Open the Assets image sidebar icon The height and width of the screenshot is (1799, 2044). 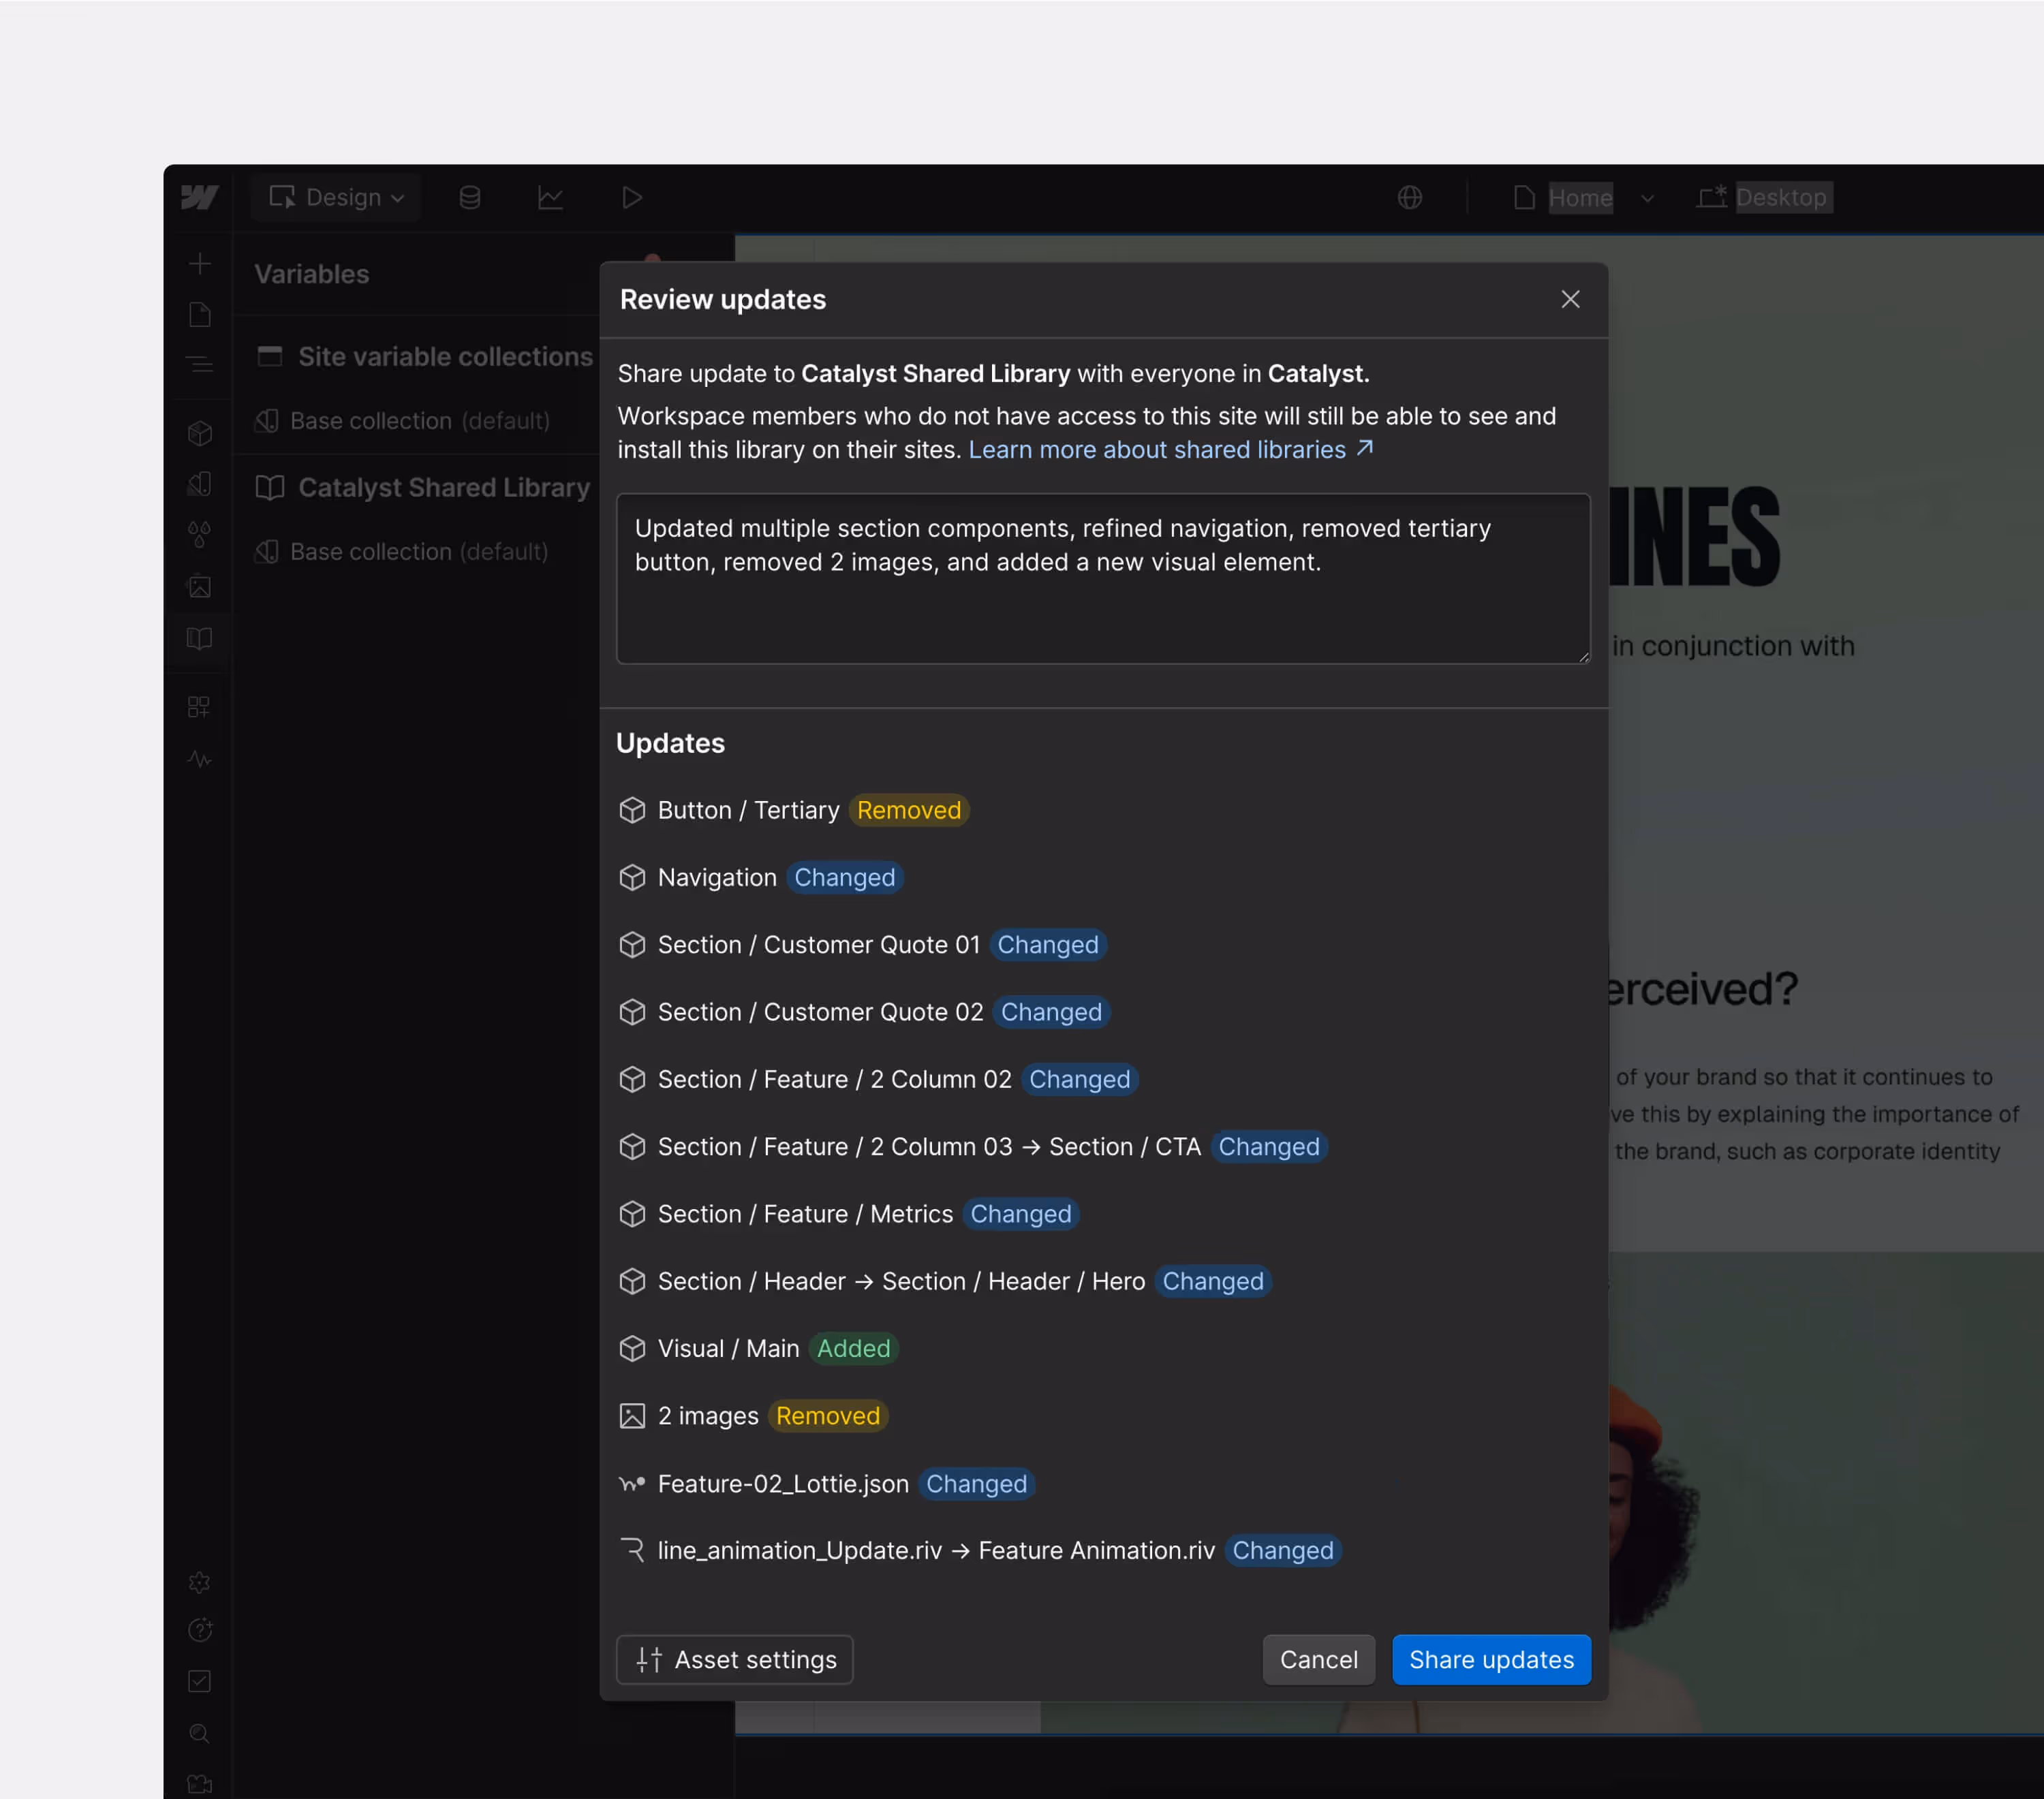click(x=199, y=586)
